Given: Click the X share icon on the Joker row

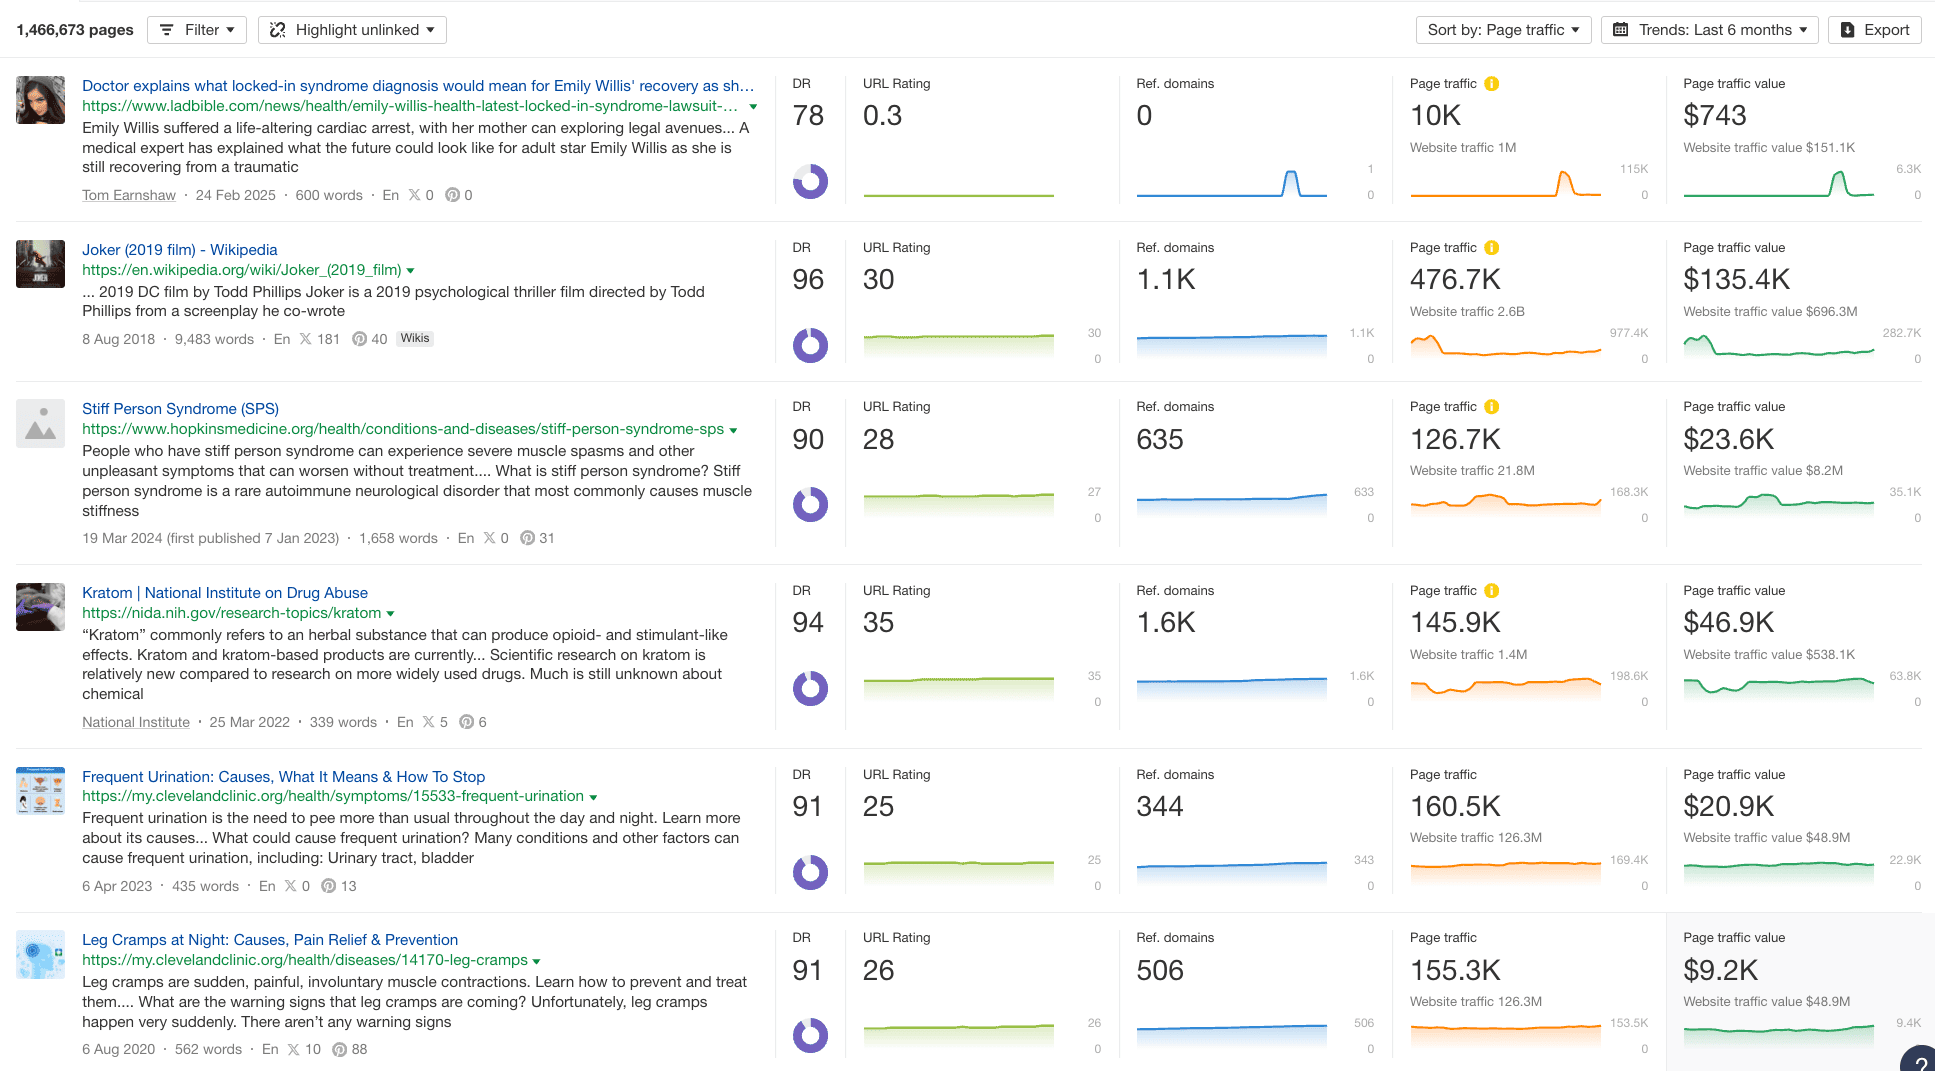Looking at the screenshot, I should click(x=305, y=338).
